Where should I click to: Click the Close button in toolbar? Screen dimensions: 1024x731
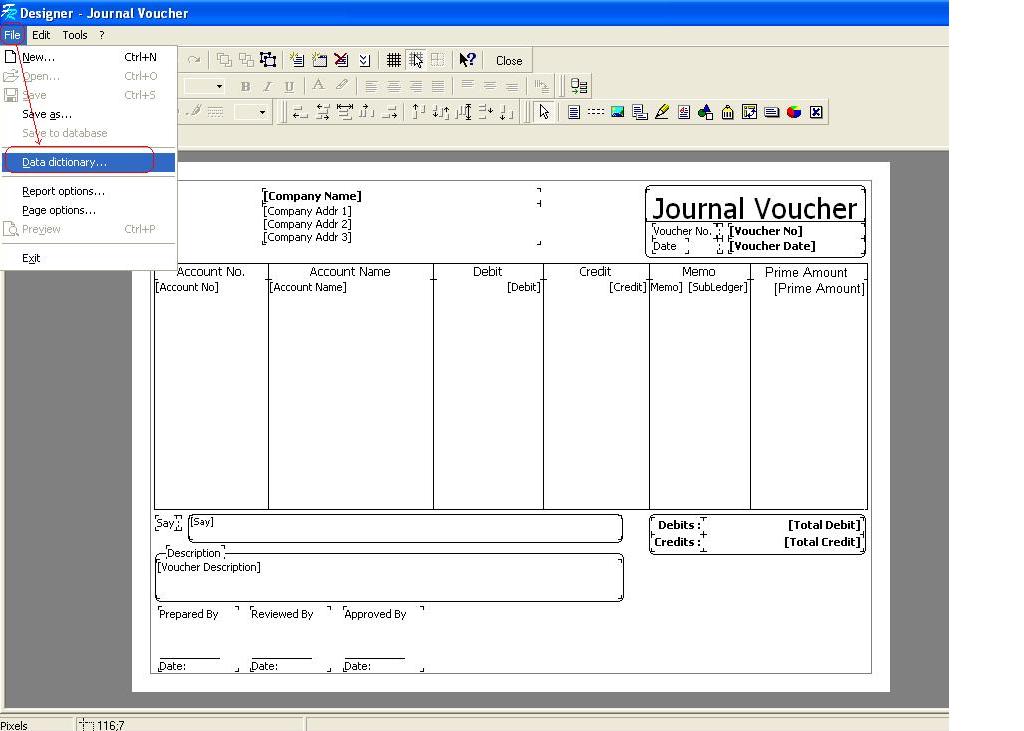click(509, 61)
